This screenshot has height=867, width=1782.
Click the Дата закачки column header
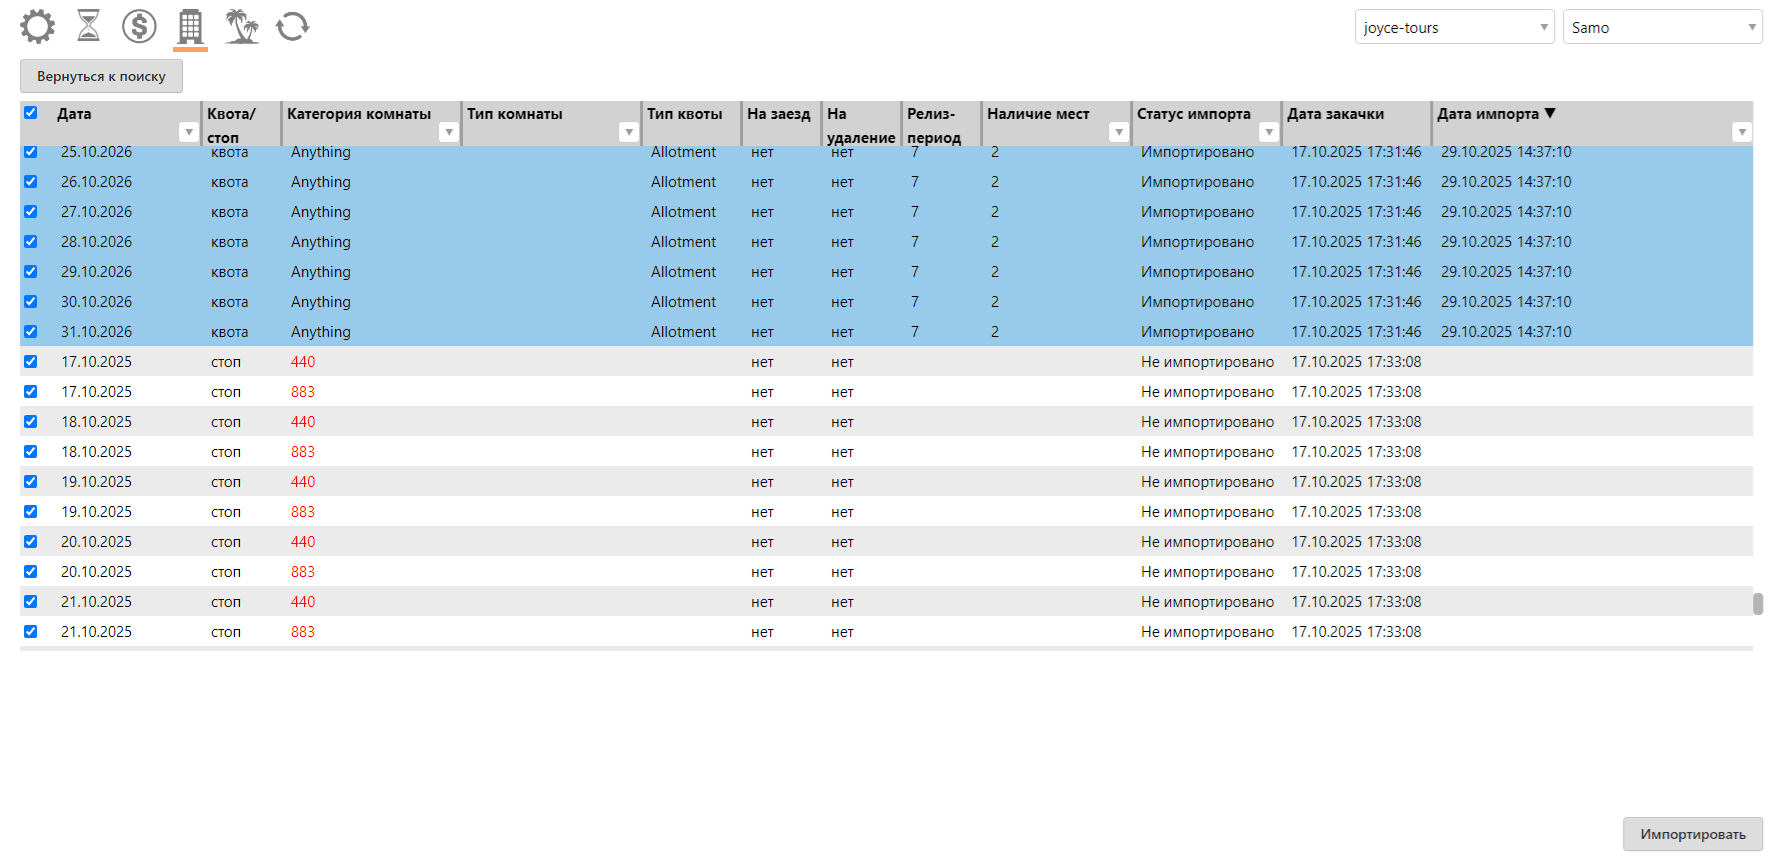pos(1335,114)
